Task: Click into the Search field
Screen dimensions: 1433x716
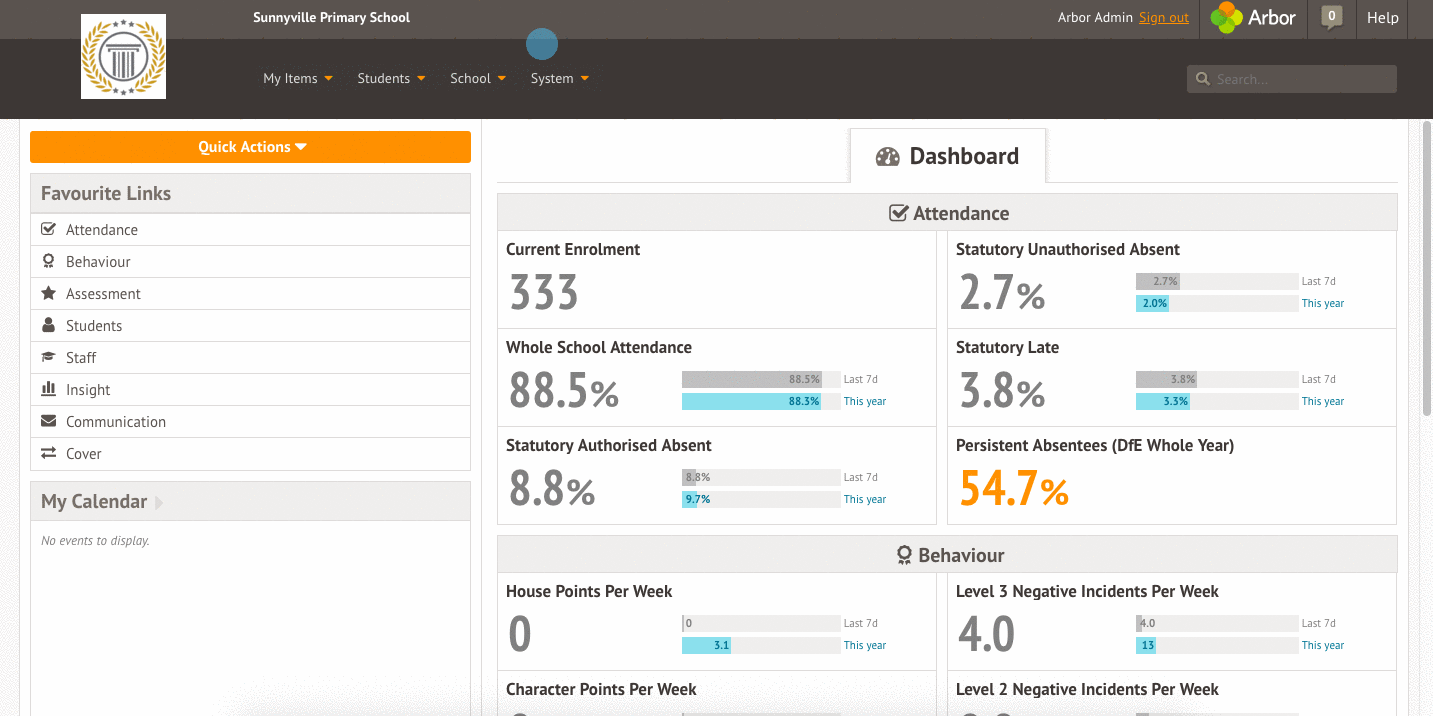Action: (x=1292, y=79)
